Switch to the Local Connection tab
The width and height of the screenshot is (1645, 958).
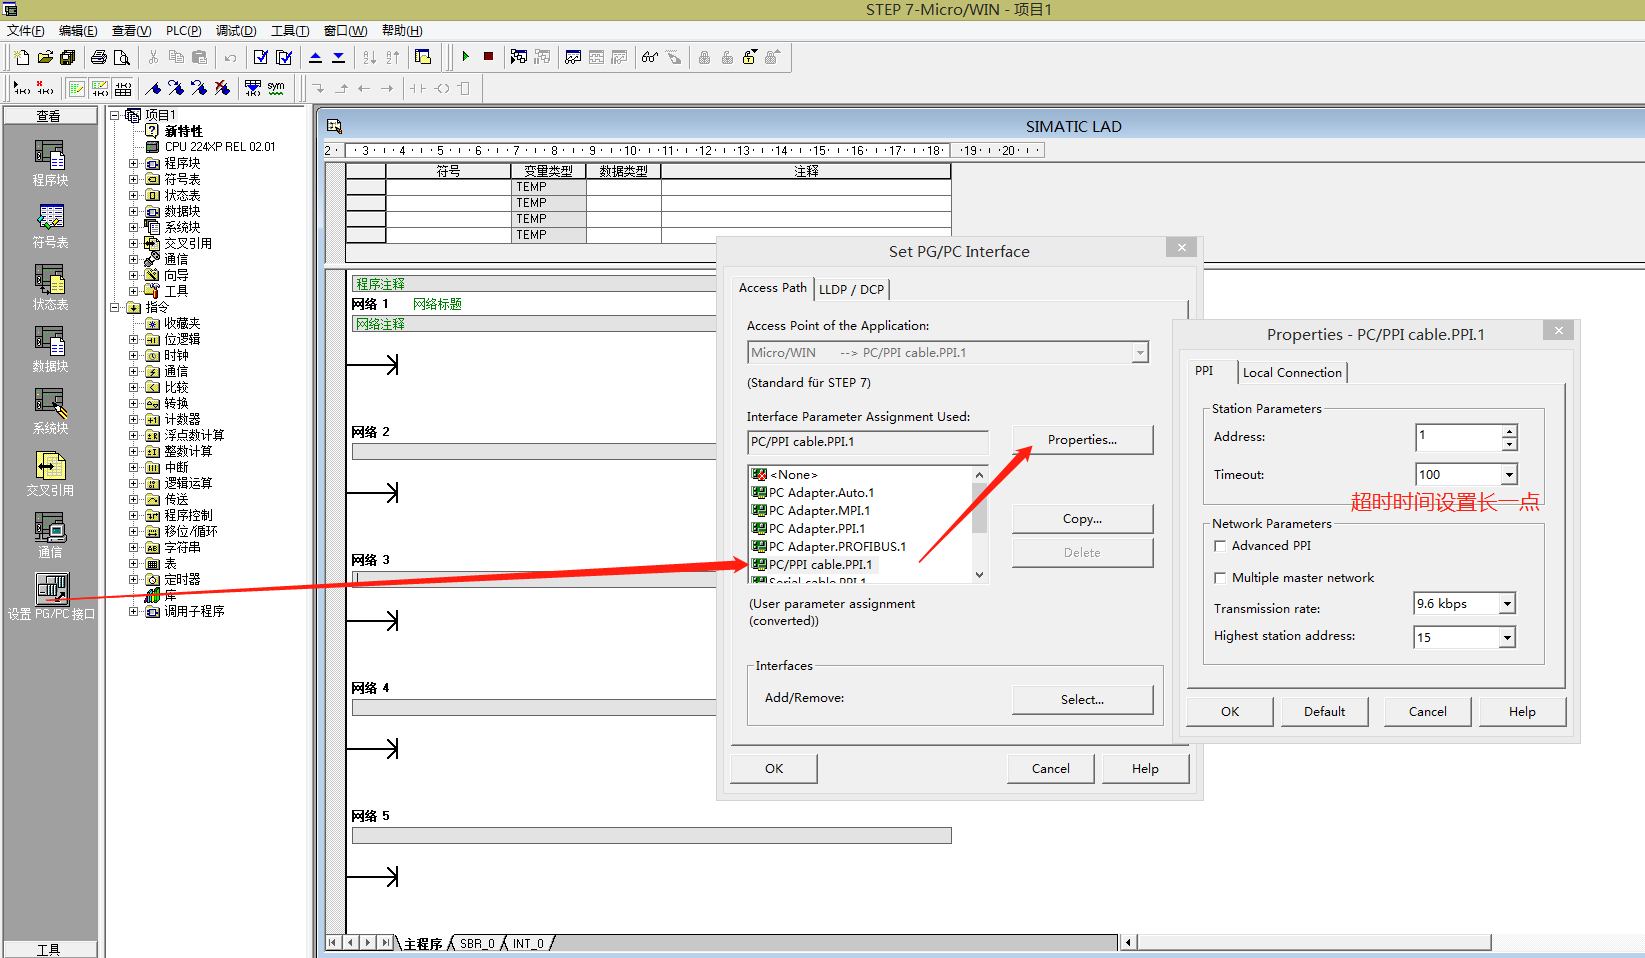1292,372
